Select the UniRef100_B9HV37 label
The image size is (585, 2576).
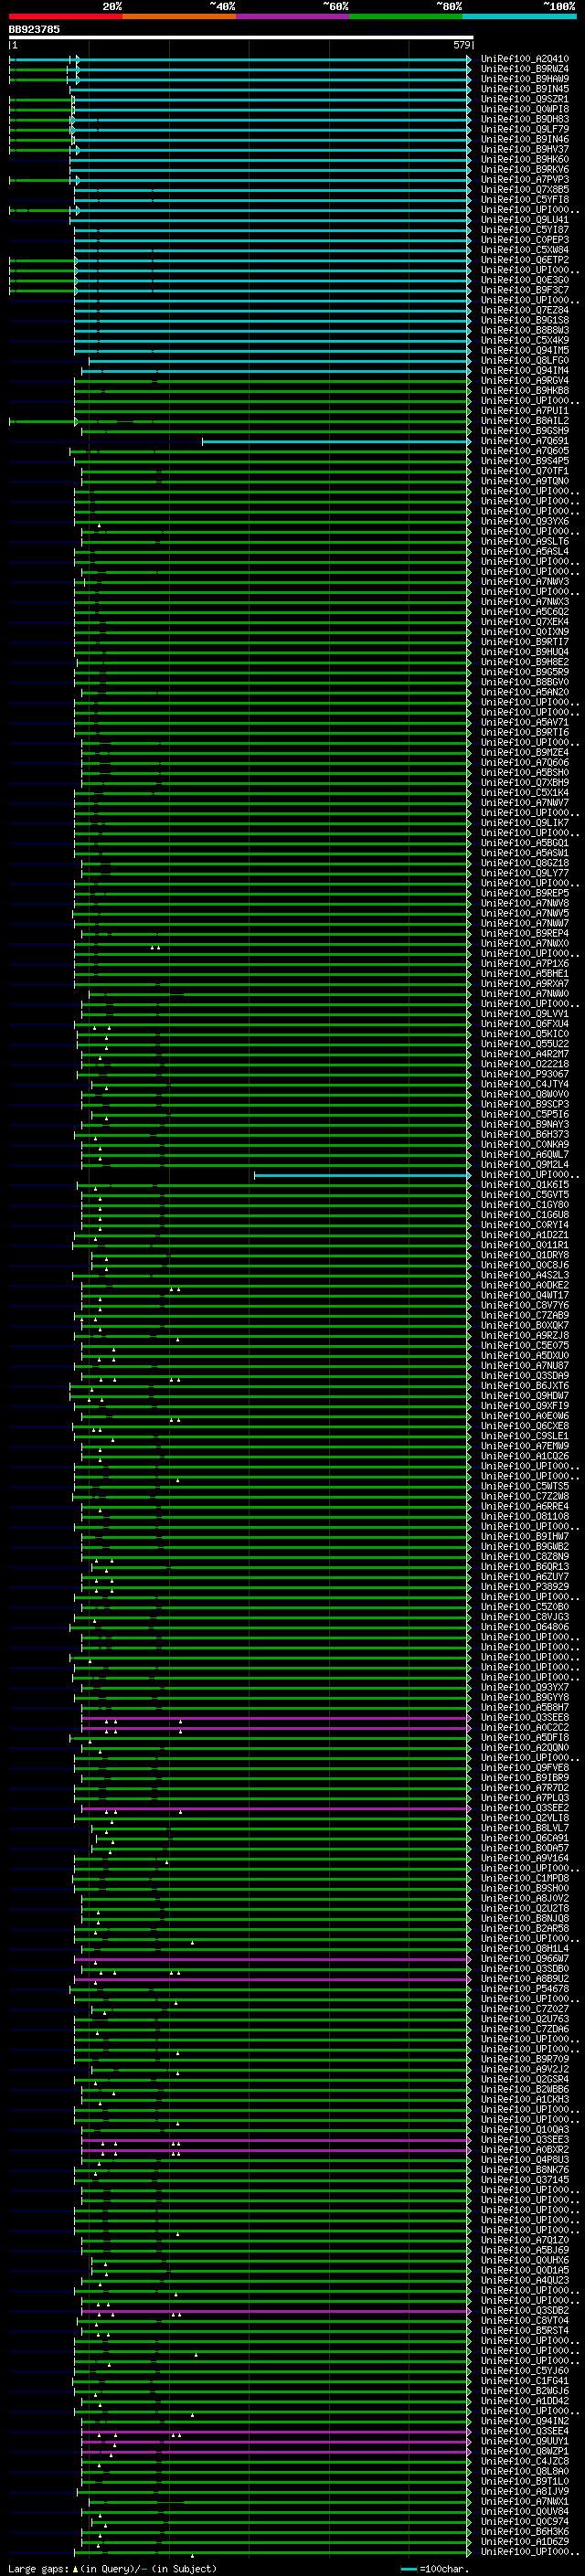coord(525,149)
